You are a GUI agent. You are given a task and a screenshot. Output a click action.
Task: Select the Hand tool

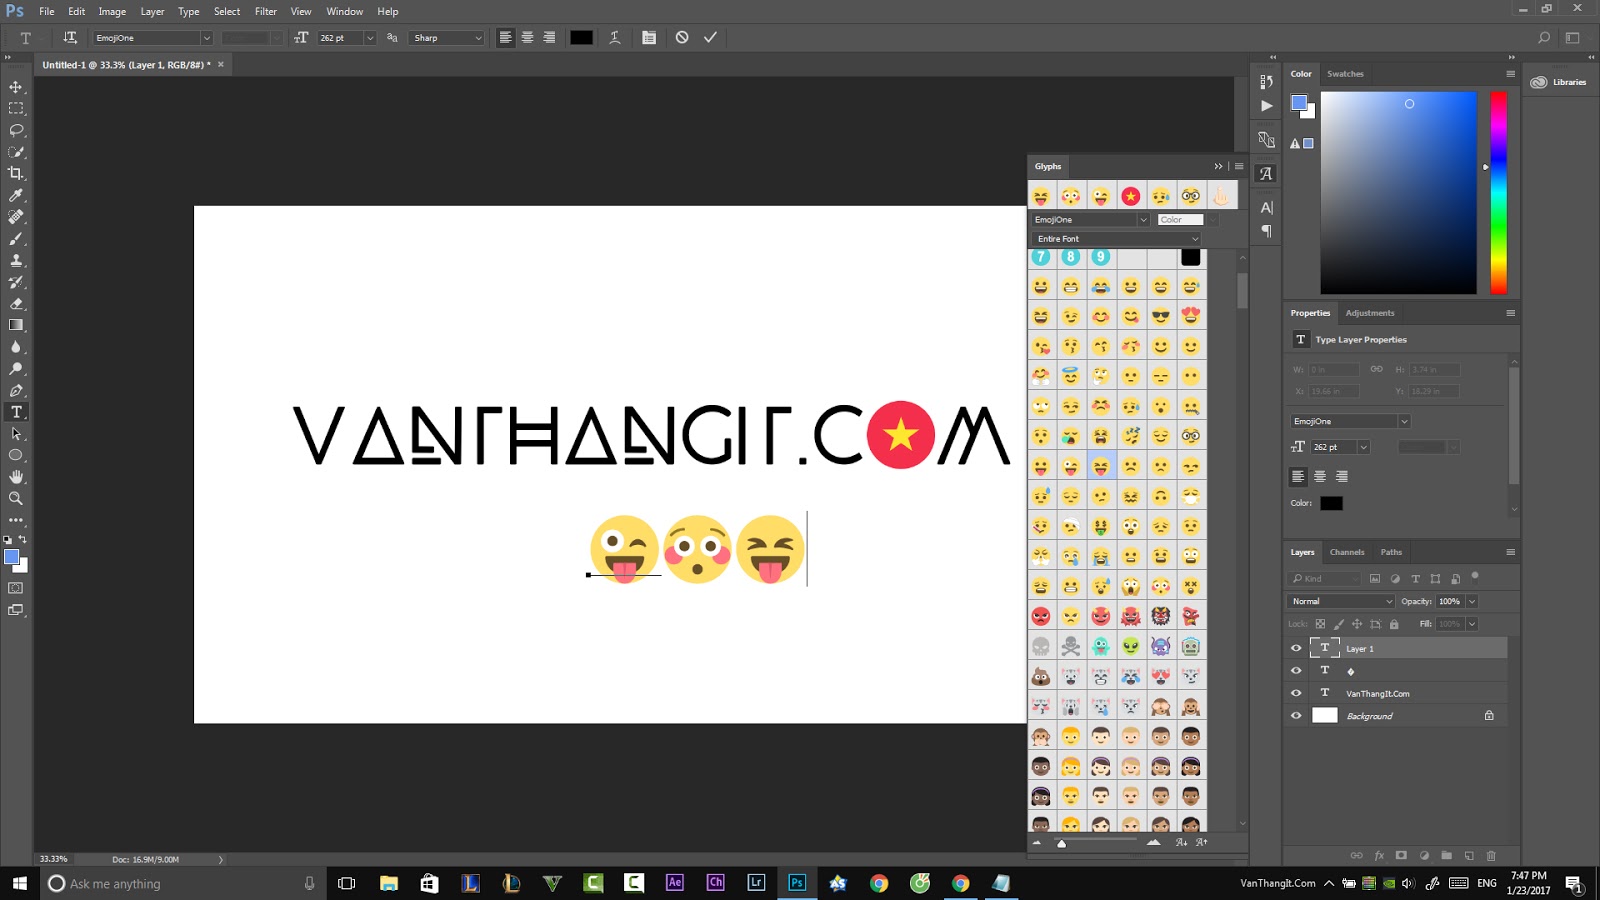tap(16, 477)
